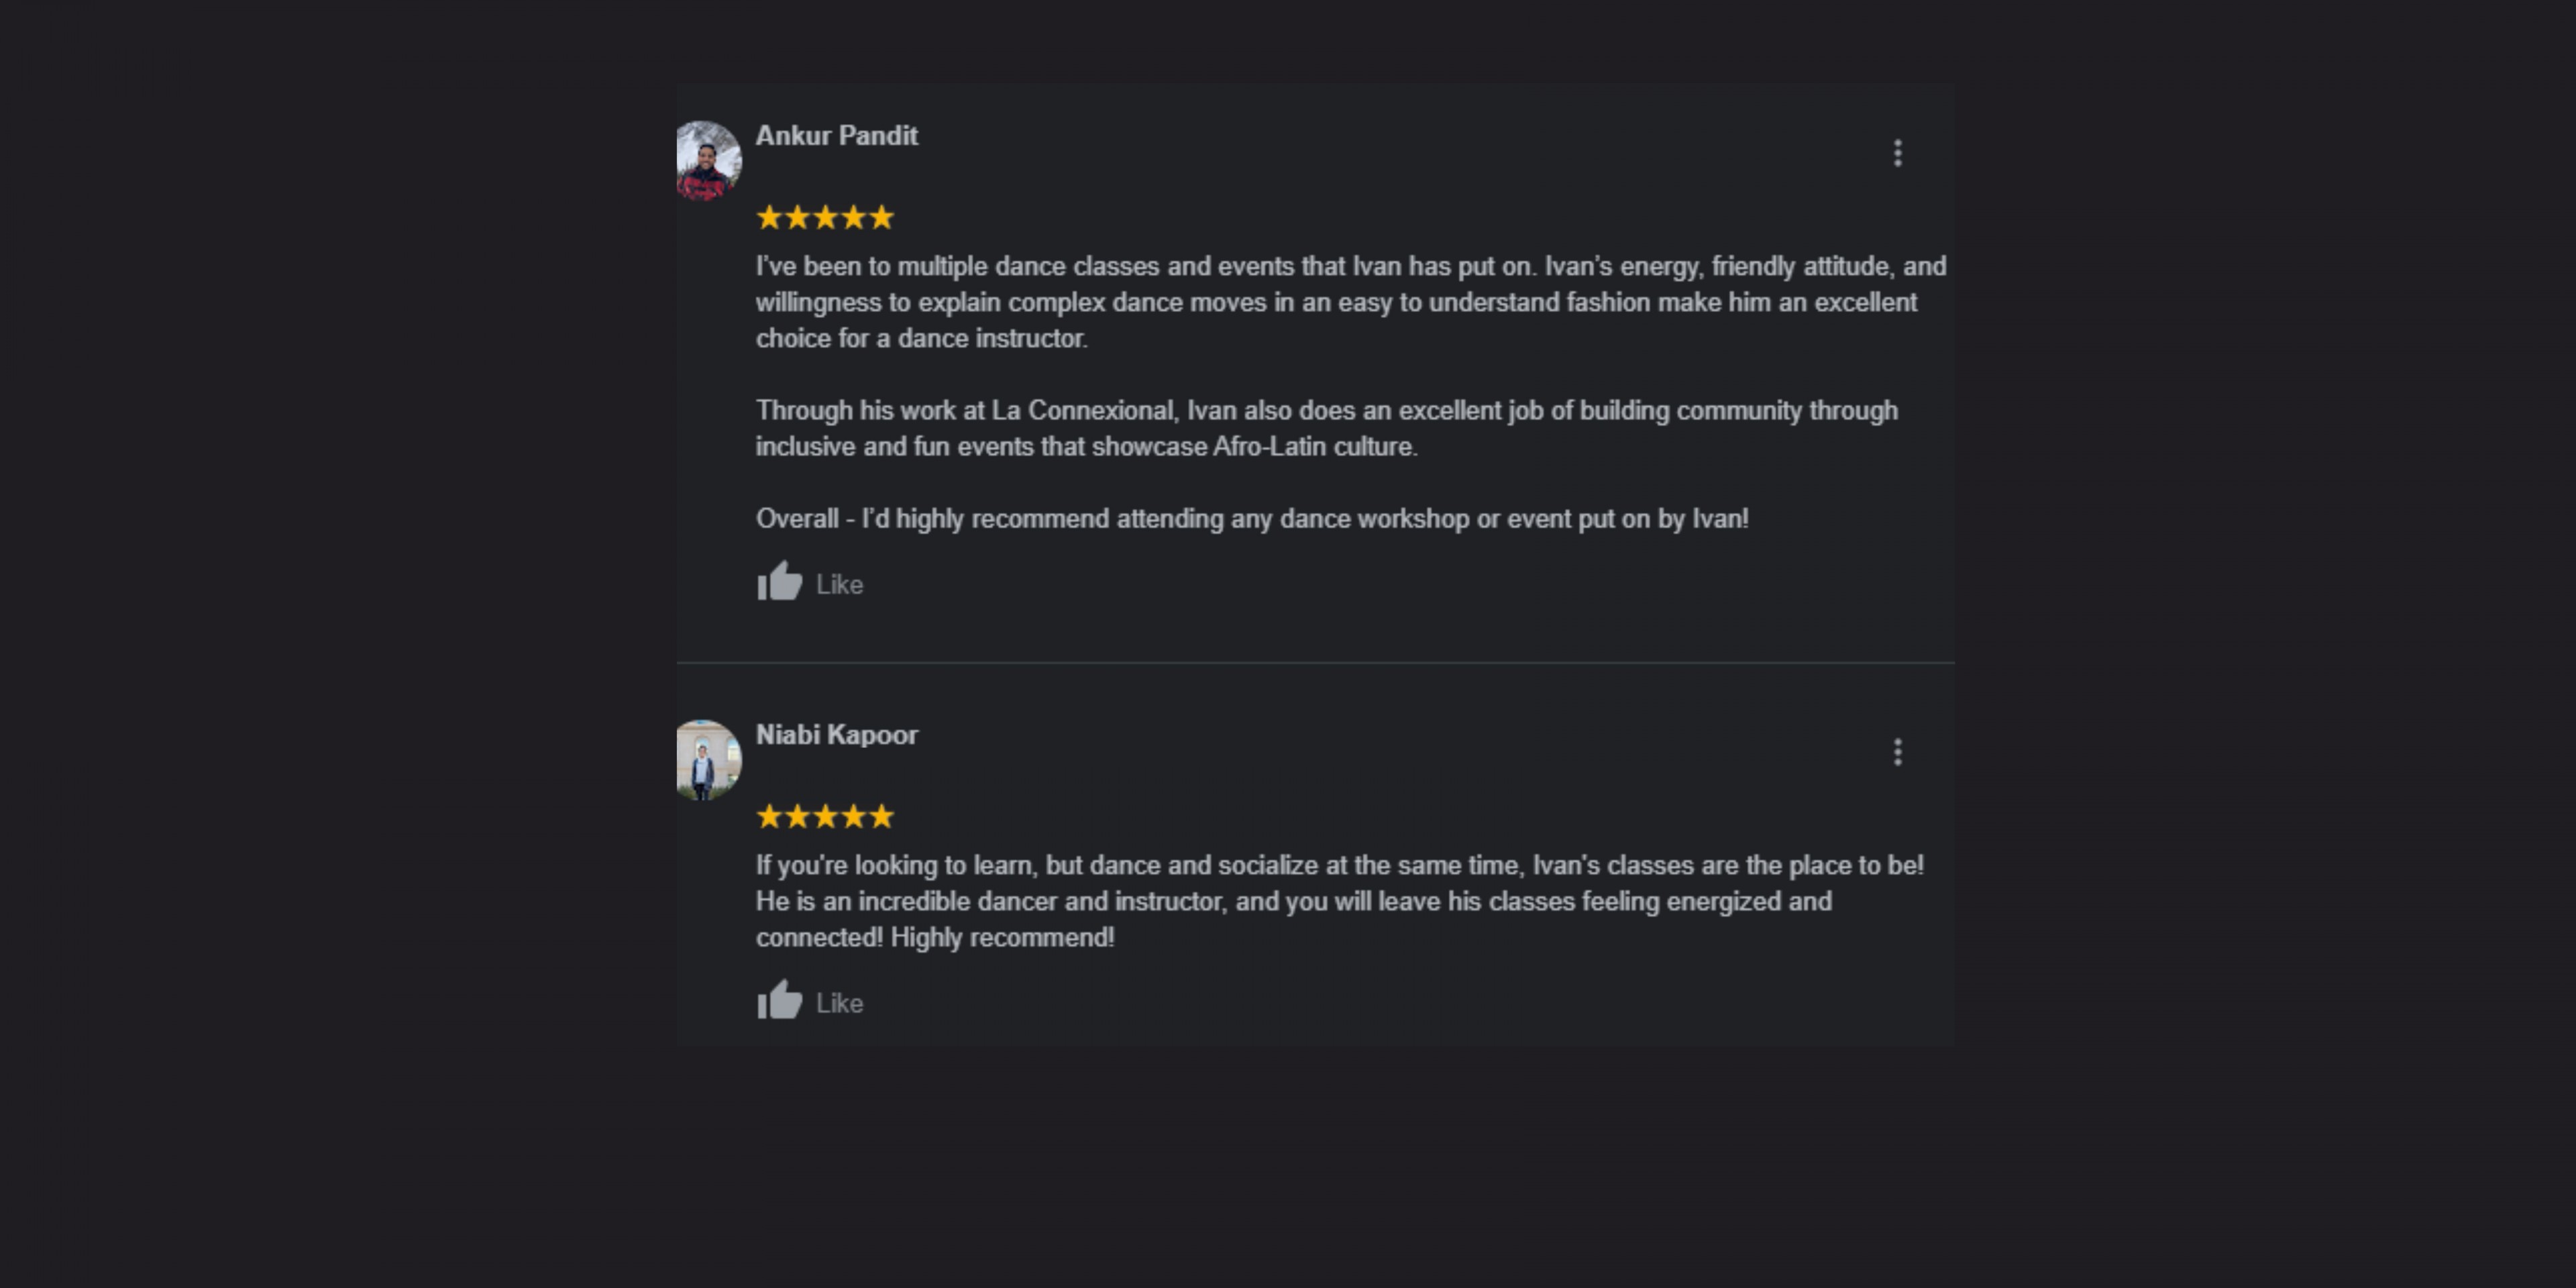The image size is (2576, 1288).
Task: Click the 'Like' text below Niabi's review
Action: point(839,1004)
